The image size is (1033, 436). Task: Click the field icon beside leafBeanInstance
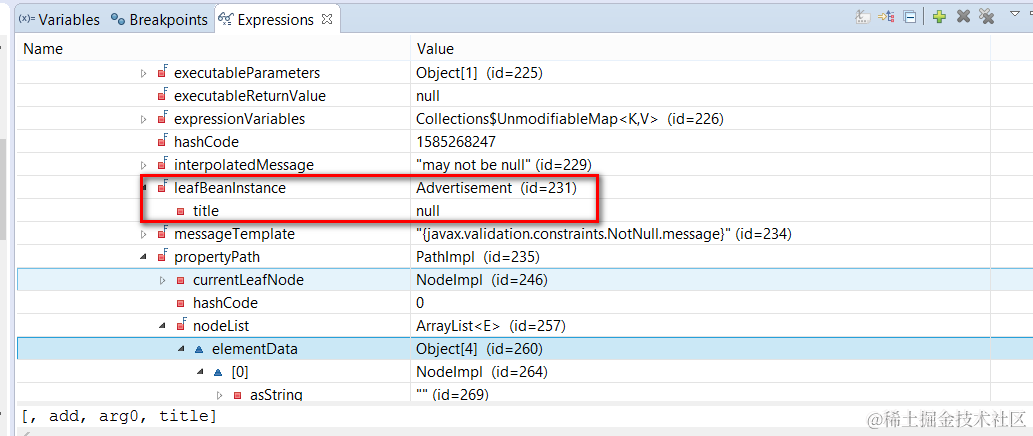pyautogui.click(x=162, y=188)
